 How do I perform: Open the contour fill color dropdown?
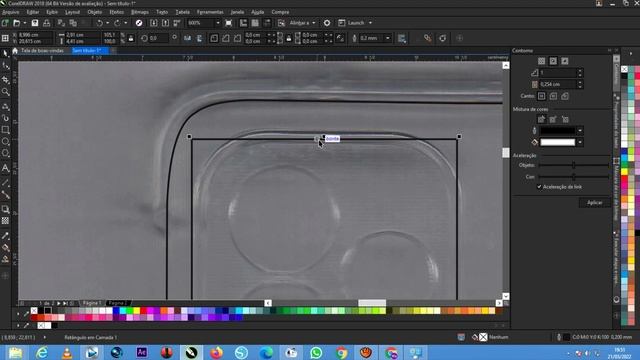[x=580, y=142]
